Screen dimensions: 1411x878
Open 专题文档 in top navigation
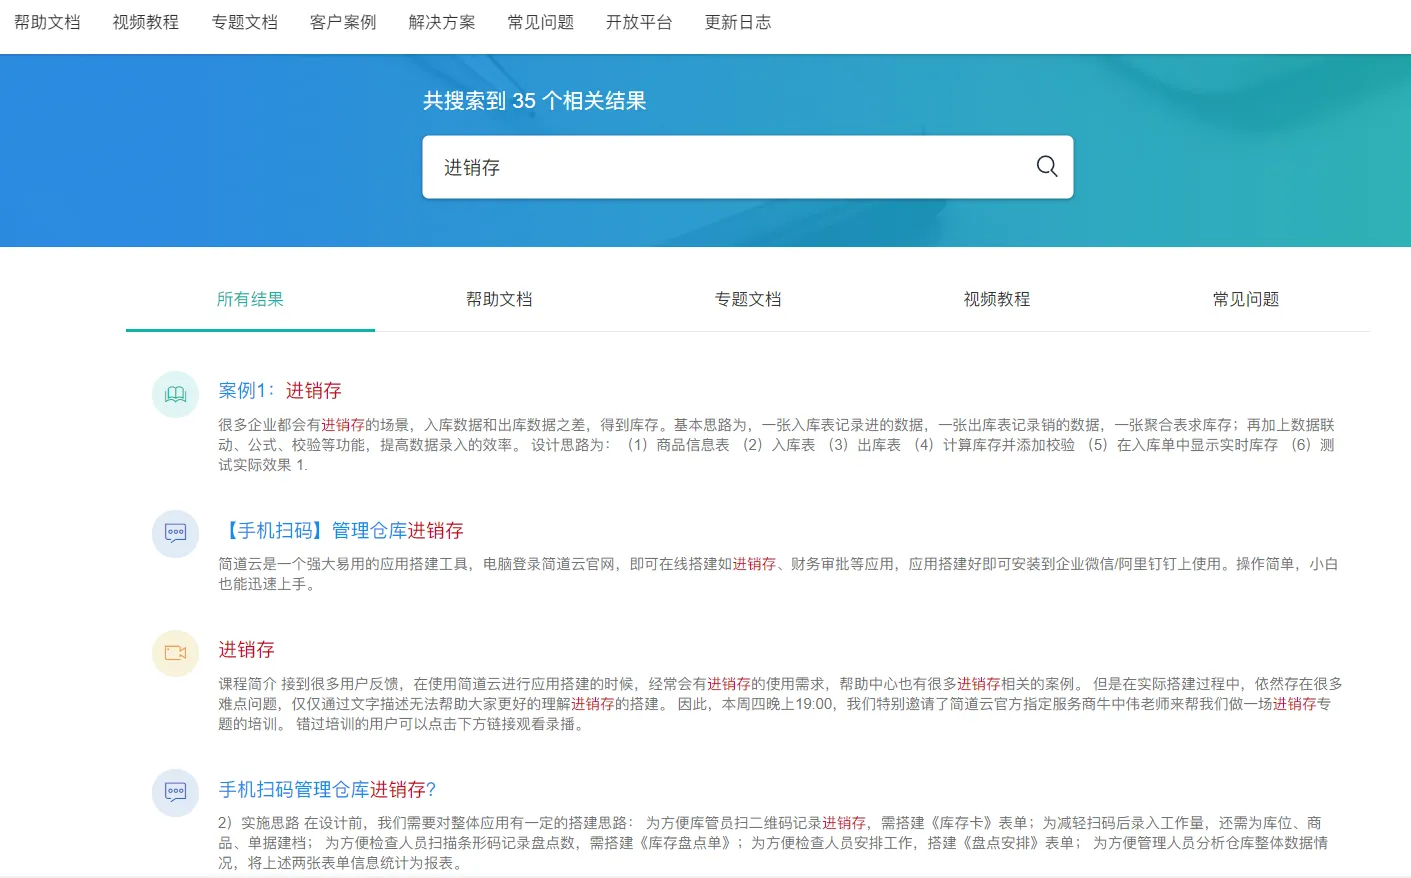click(245, 22)
